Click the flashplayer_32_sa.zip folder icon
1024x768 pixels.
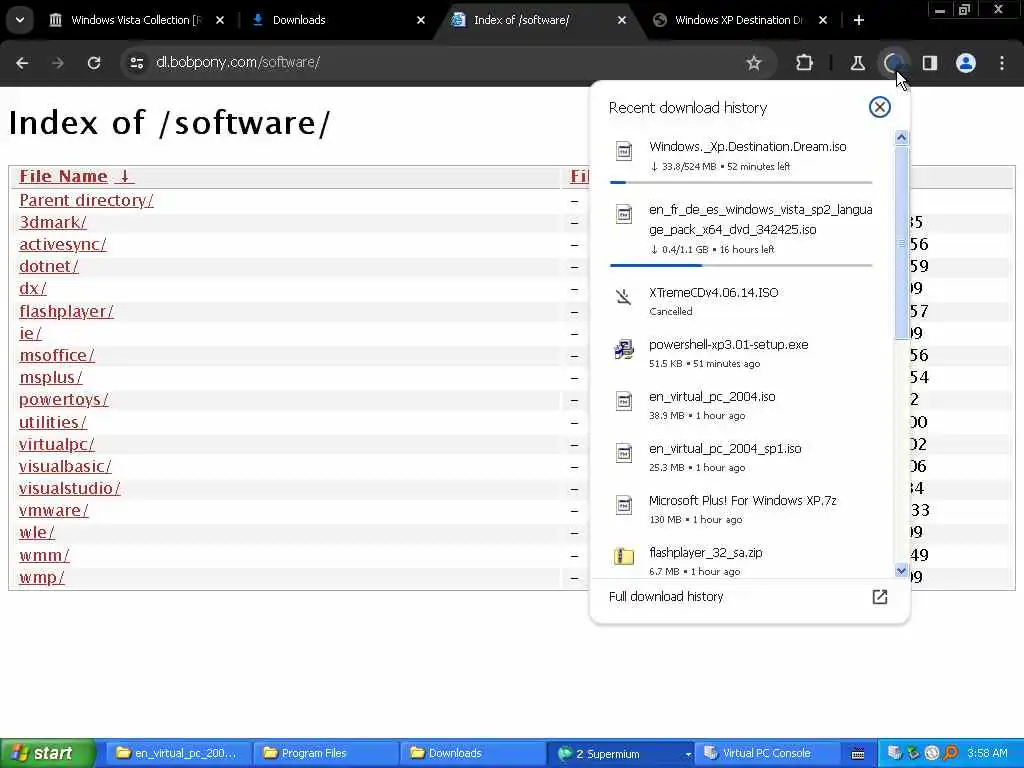[624, 556]
